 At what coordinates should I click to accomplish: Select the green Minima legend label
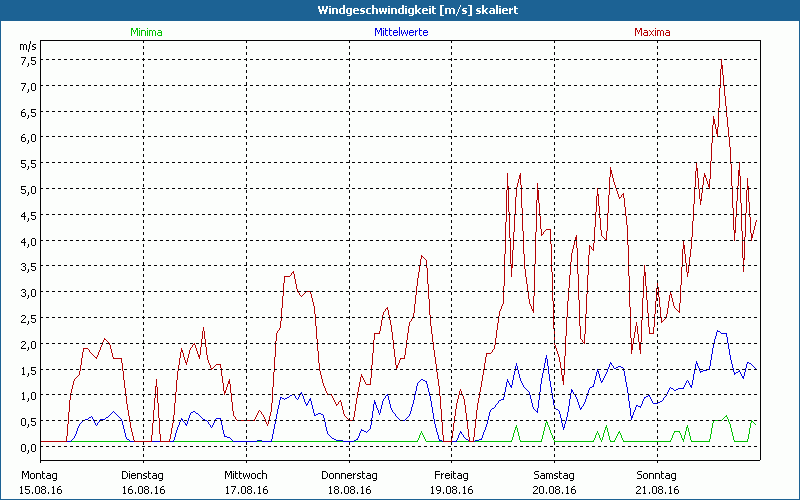[145, 32]
